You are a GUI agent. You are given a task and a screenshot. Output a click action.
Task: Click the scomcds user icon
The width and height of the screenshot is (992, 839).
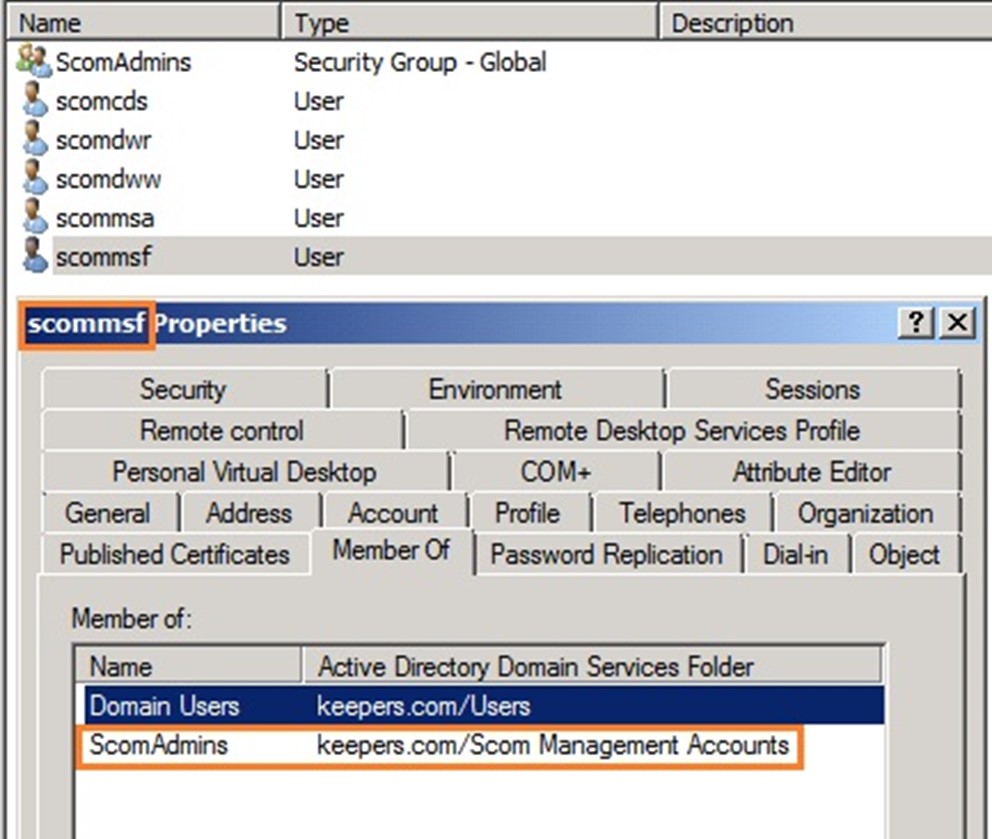coord(35,101)
